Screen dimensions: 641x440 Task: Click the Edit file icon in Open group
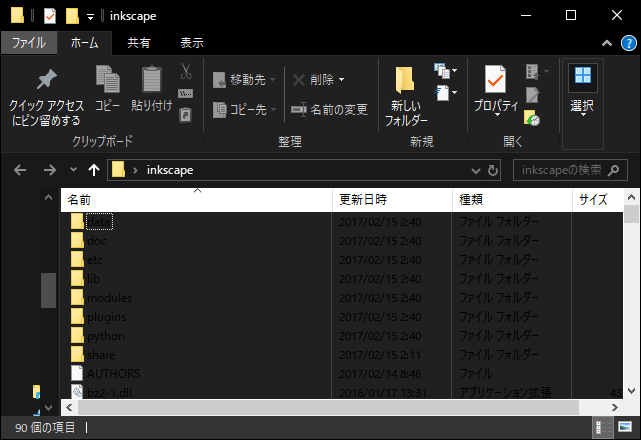(532, 95)
